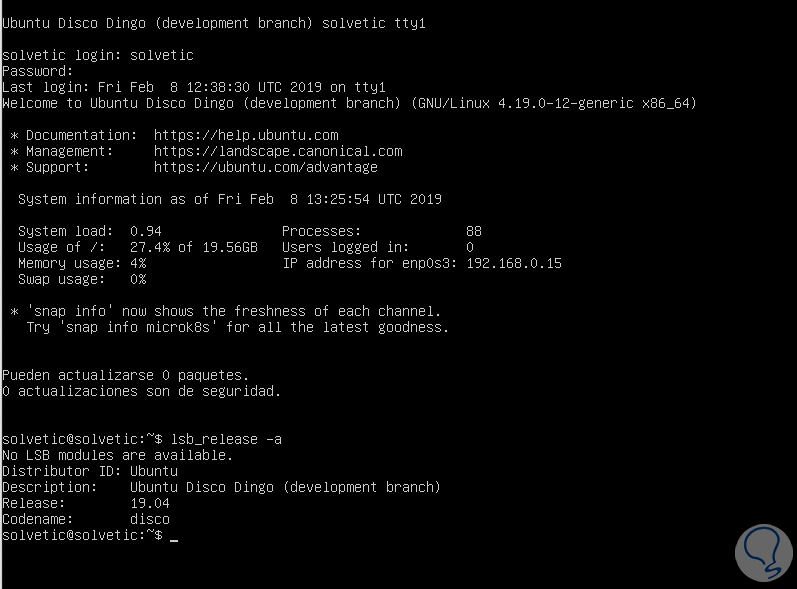Click the 'No LSB modules are available' line
Image resolution: width=797 pixels, height=589 pixels.
tap(117, 455)
